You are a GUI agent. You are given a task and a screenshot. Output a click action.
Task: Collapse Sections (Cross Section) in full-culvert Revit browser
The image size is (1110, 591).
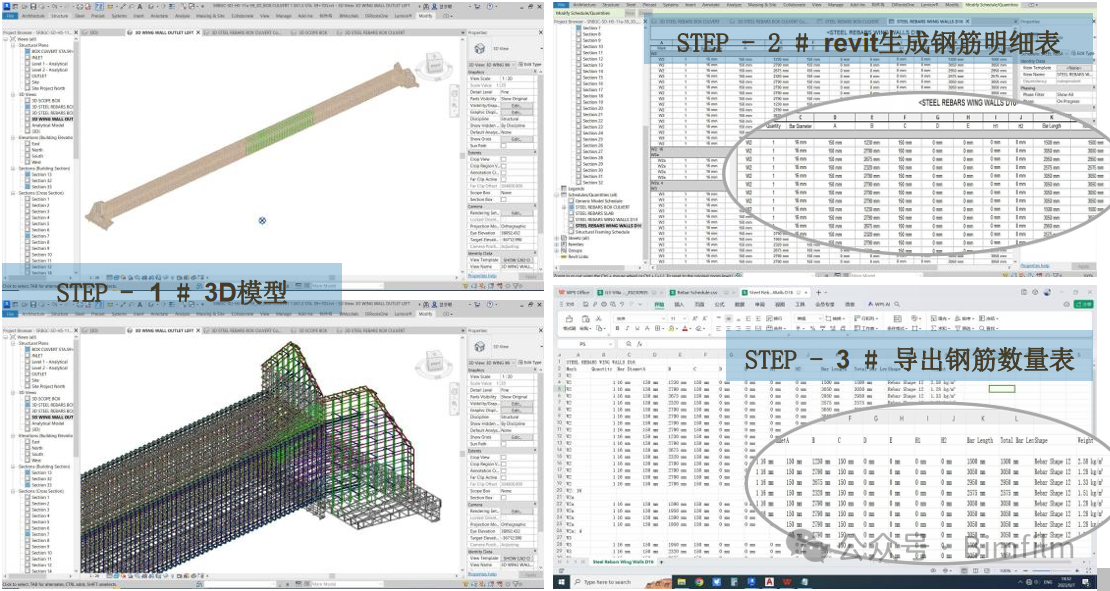tap(13, 193)
